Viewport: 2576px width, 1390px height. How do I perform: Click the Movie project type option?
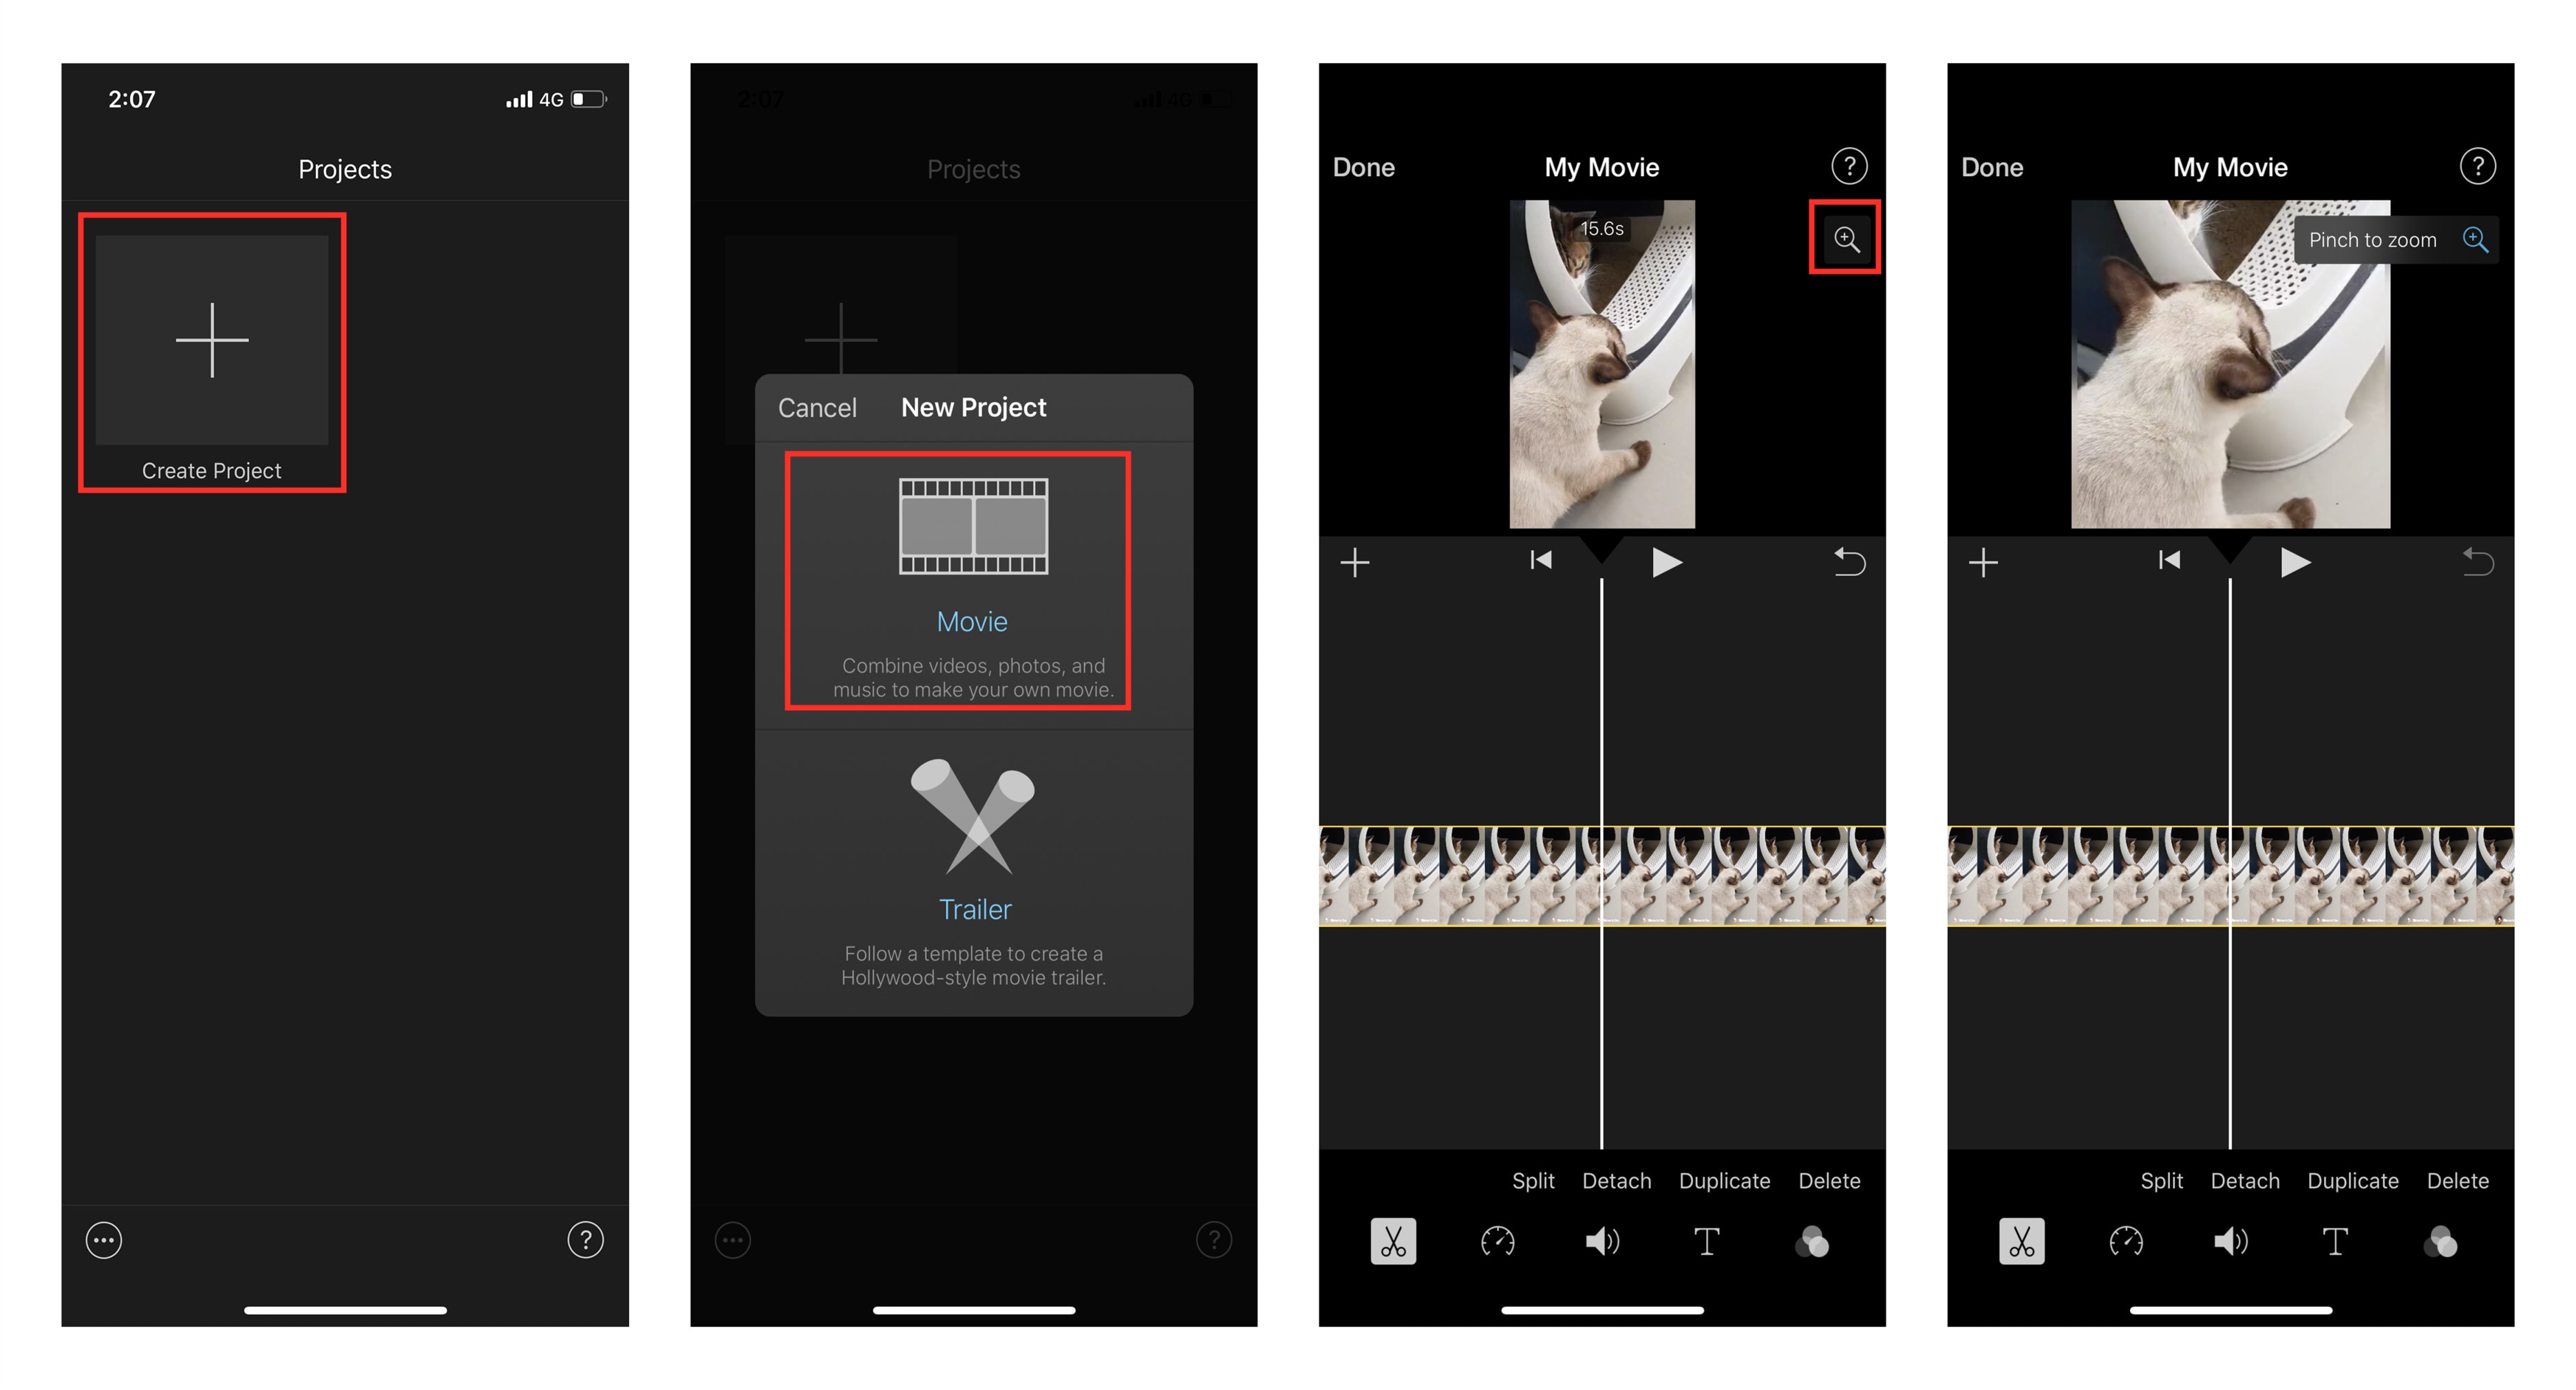point(974,590)
